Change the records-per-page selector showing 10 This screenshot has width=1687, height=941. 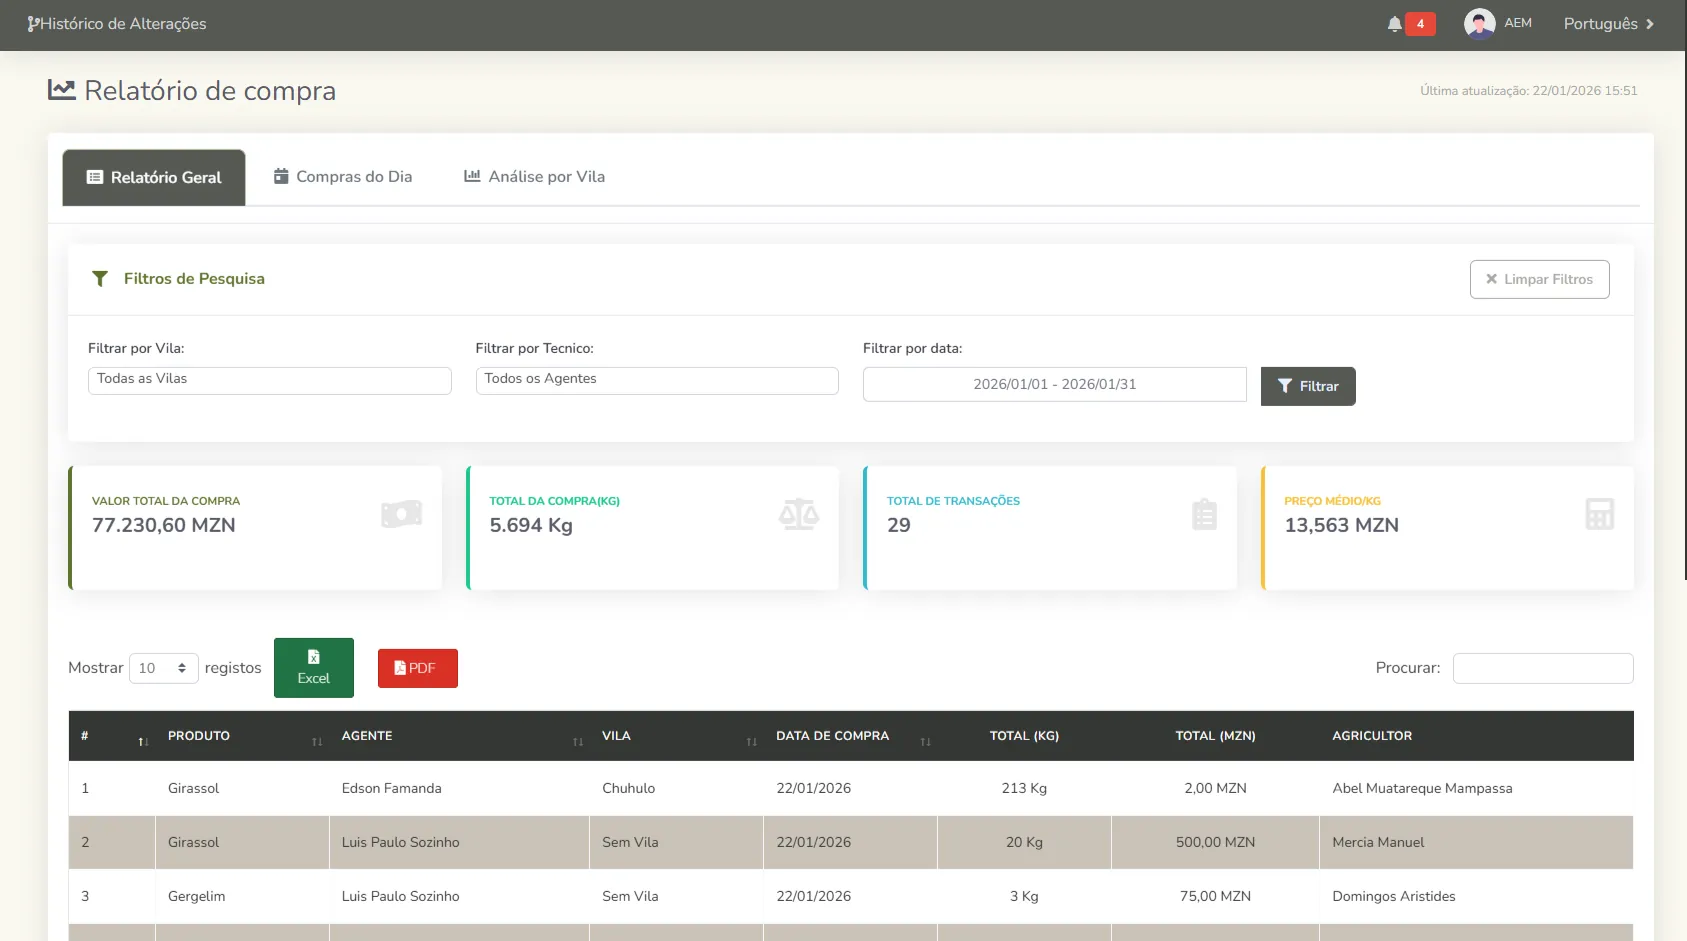point(163,668)
